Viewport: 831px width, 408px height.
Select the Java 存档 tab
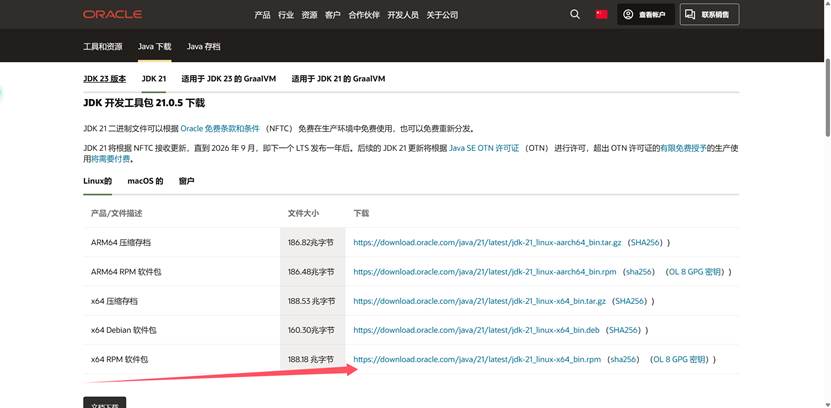point(204,47)
